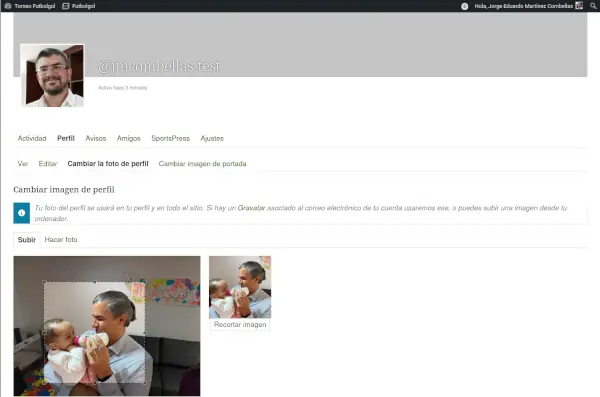The width and height of the screenshot is (600, 397).
Task: Click the crop selection top-right handle
Action: point(145,282)
